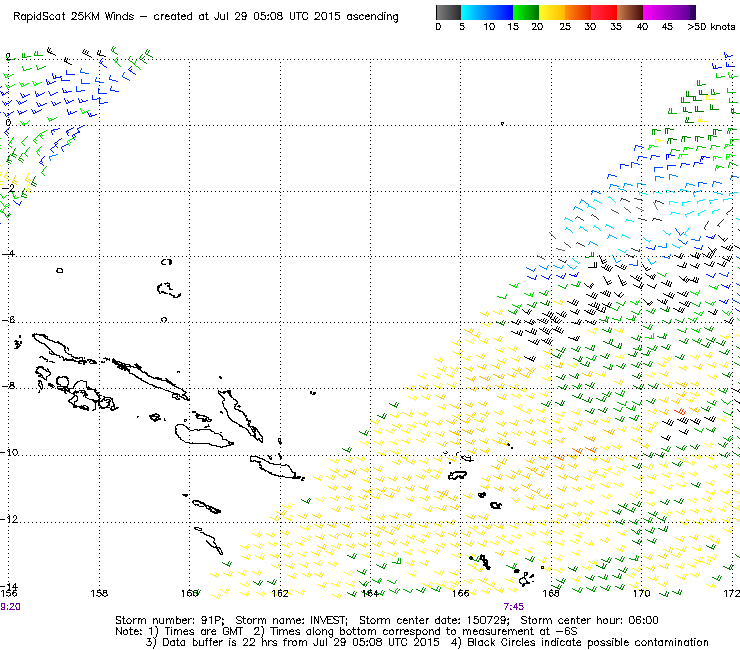Click the purple 45-50 knots color swatch

pyautogui.click(x=682, y=12)
